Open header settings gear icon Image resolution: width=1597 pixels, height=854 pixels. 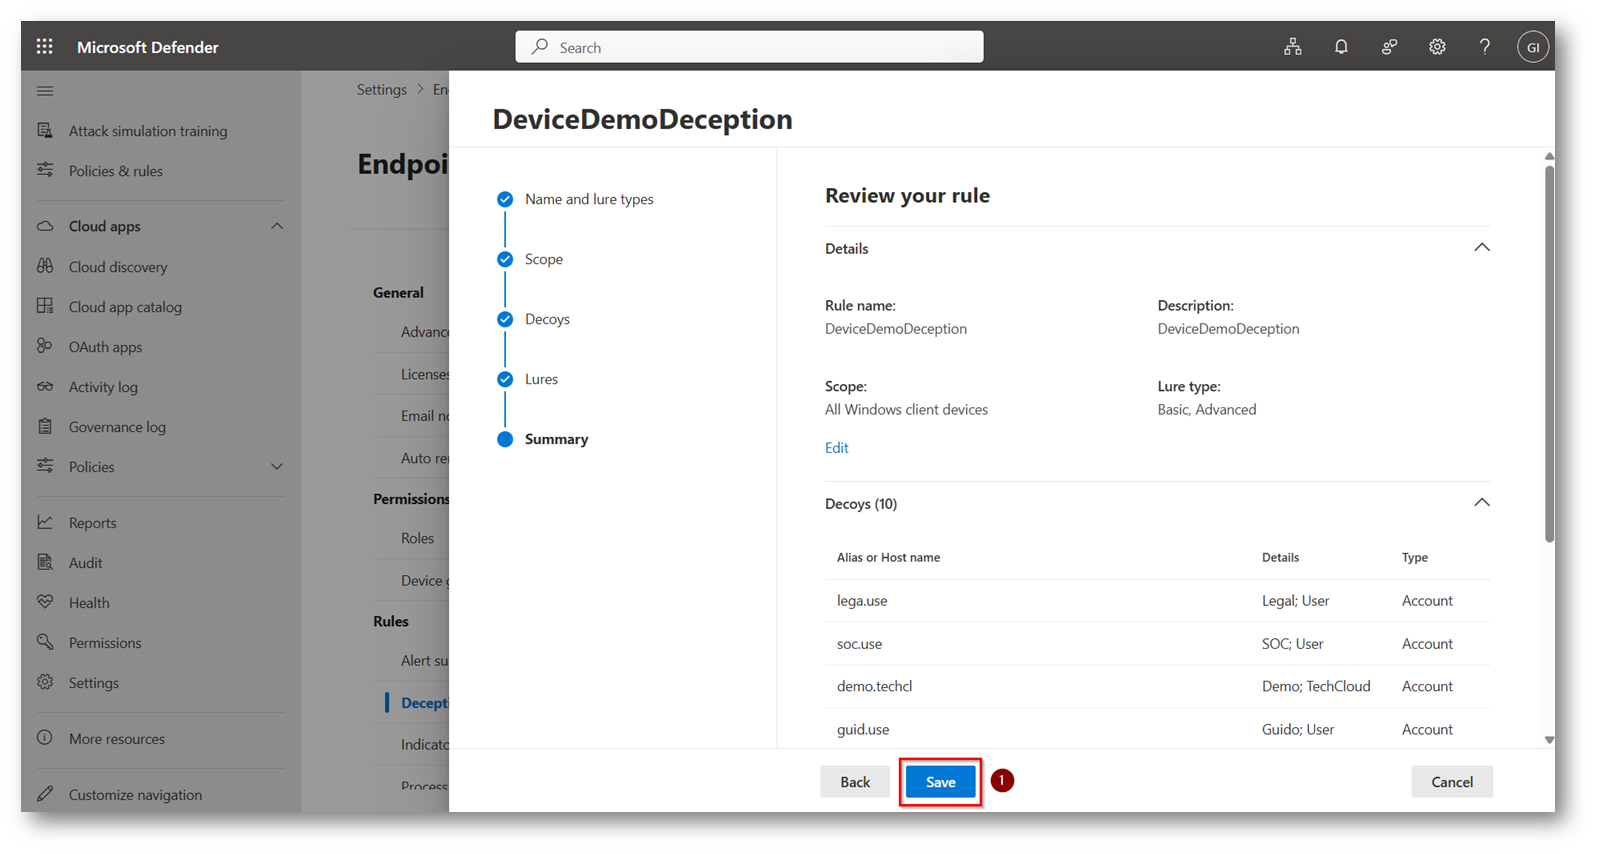[x=1437, y=47]
